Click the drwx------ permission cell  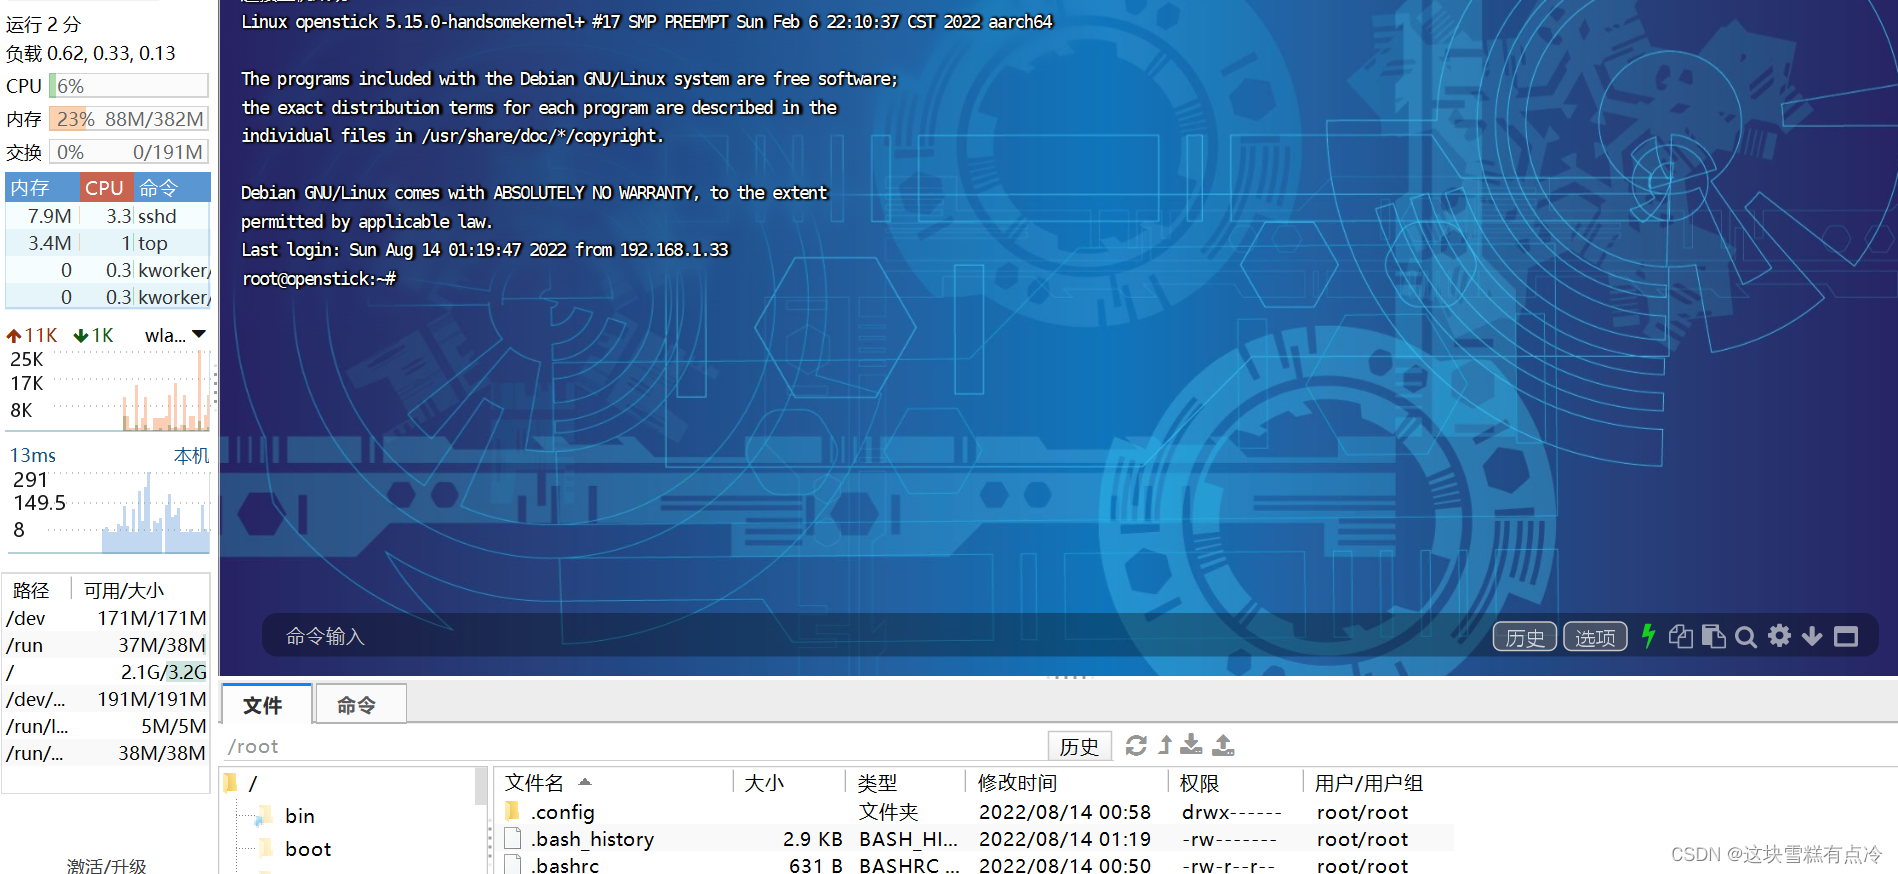(x=1231, y=812)
